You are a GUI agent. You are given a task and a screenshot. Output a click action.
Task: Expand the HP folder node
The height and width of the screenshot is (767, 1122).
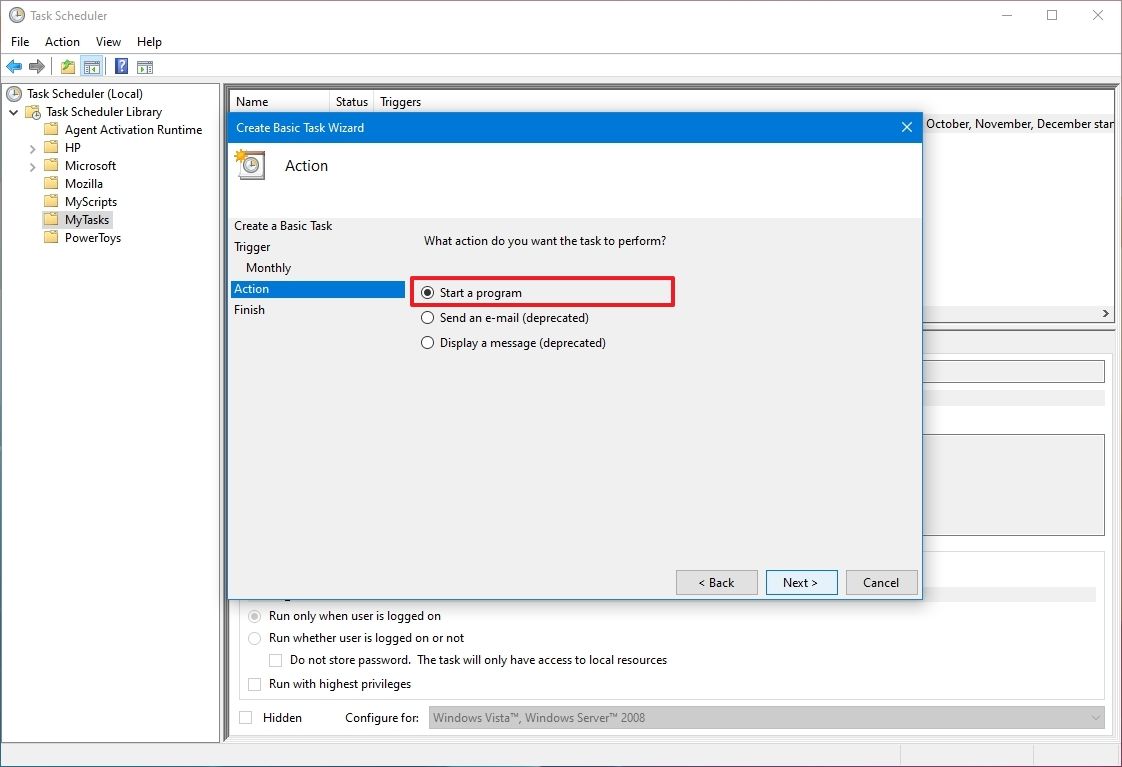(x=32, y=147)
